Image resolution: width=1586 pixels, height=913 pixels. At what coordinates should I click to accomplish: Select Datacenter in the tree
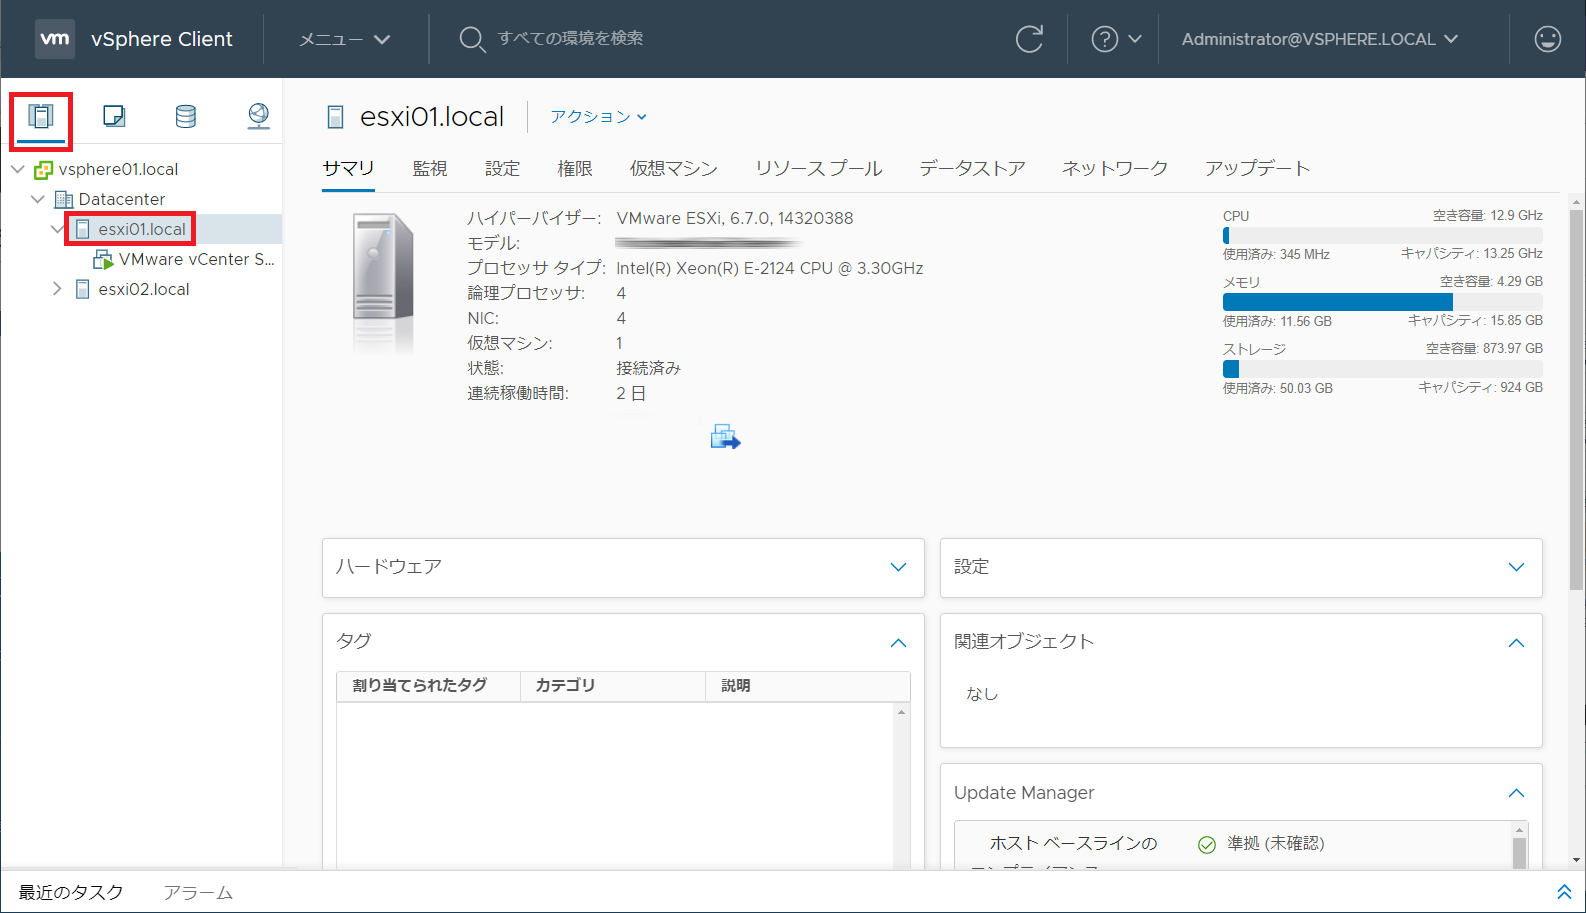point(122,199)
